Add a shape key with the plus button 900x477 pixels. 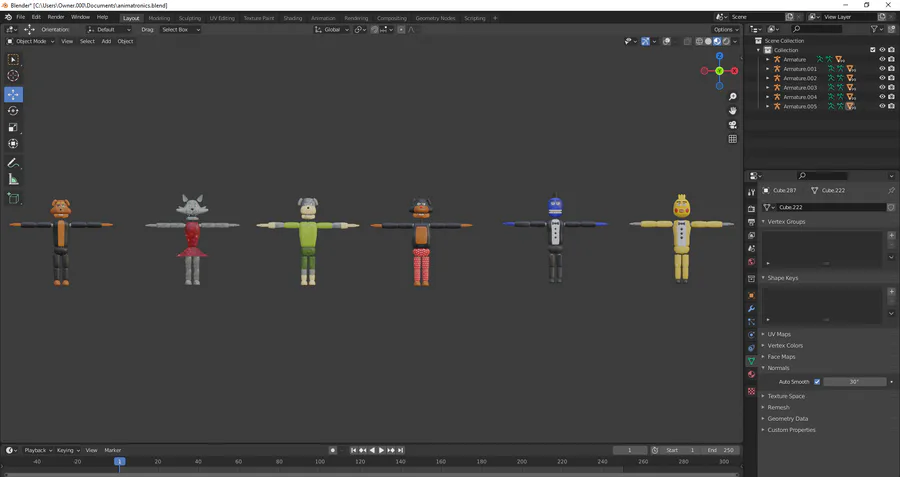pos(891,292)
